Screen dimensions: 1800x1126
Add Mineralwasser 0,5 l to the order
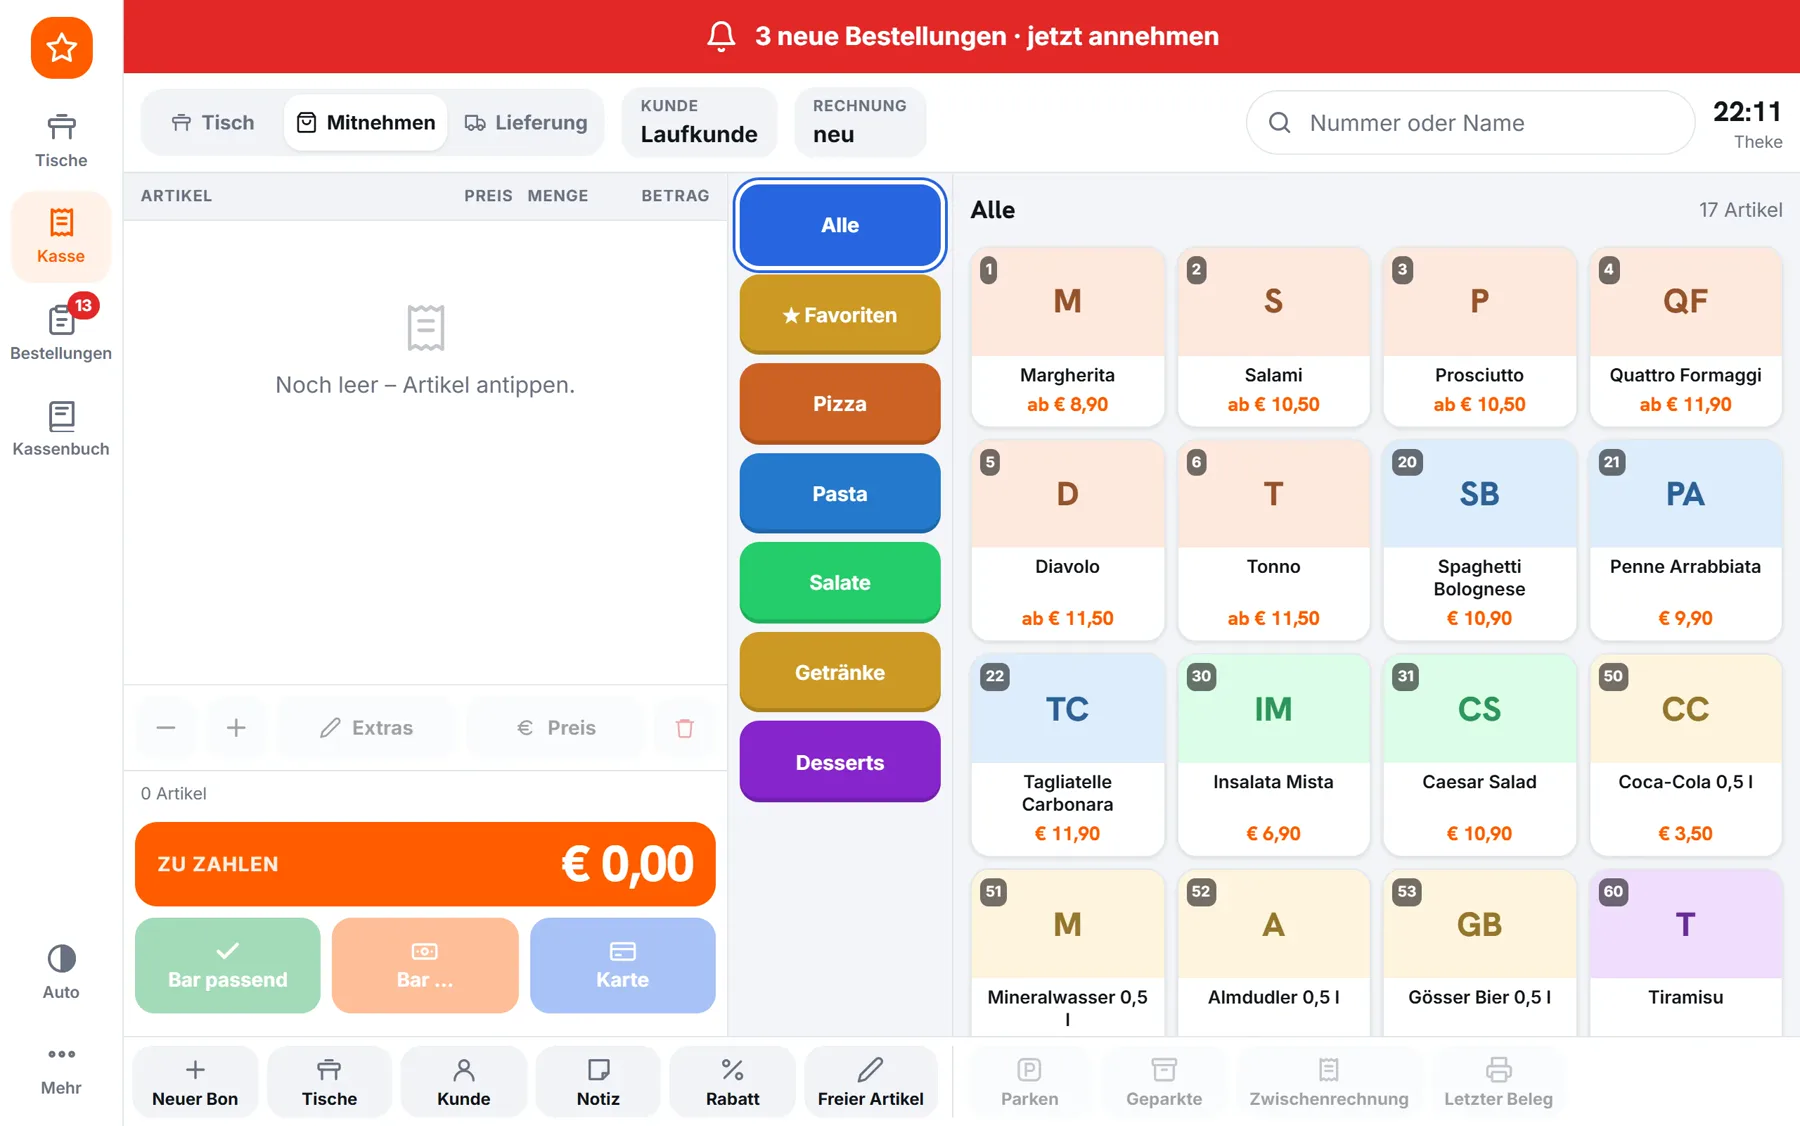[x=1067, y=953]
